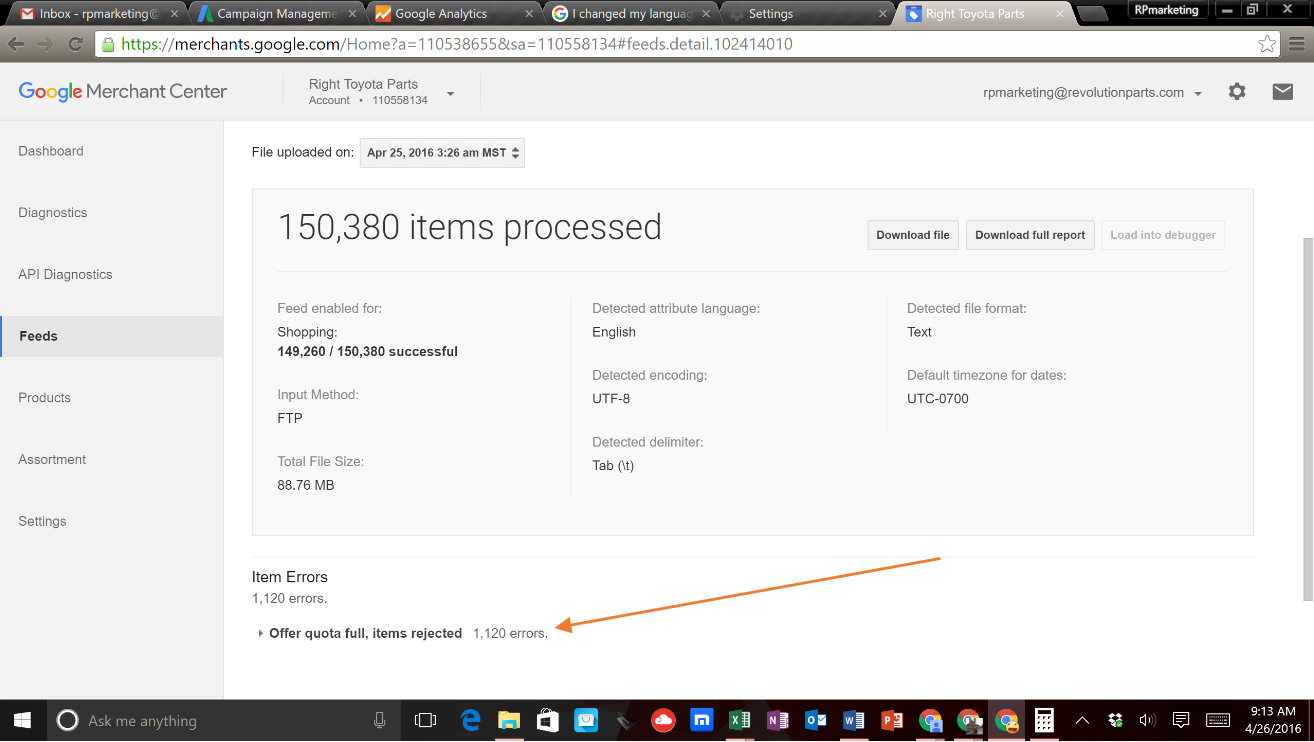1314x742 pixels.
Task: Click the RPmarketing Chrome profile button
Action: [x=1166, y=9]
